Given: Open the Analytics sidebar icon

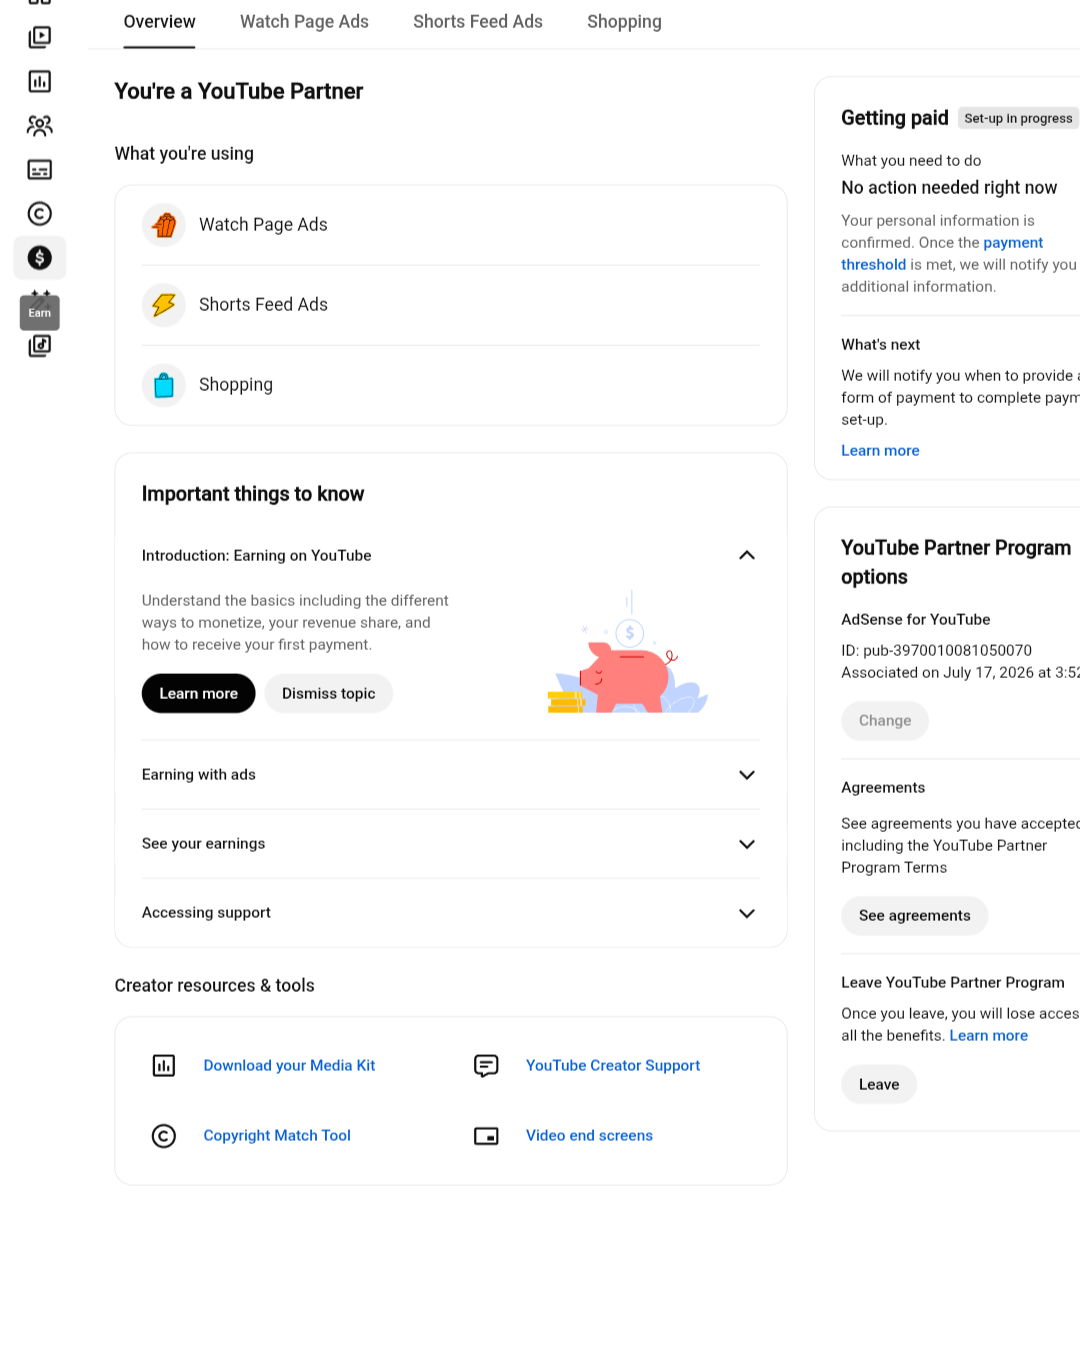Looking at the screenshot, I should (x=40, y=82).
